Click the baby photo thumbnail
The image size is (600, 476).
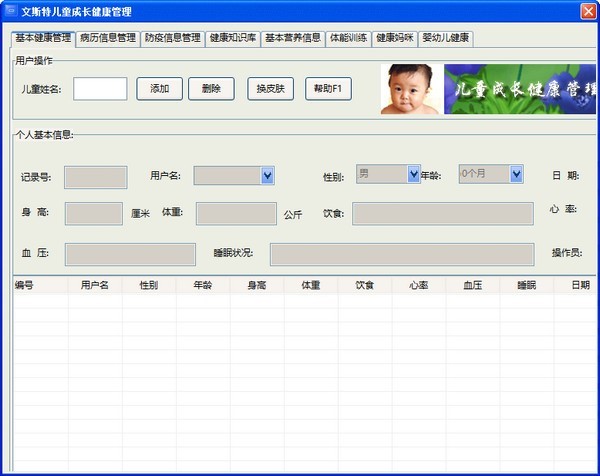click(x=411, y=89)
